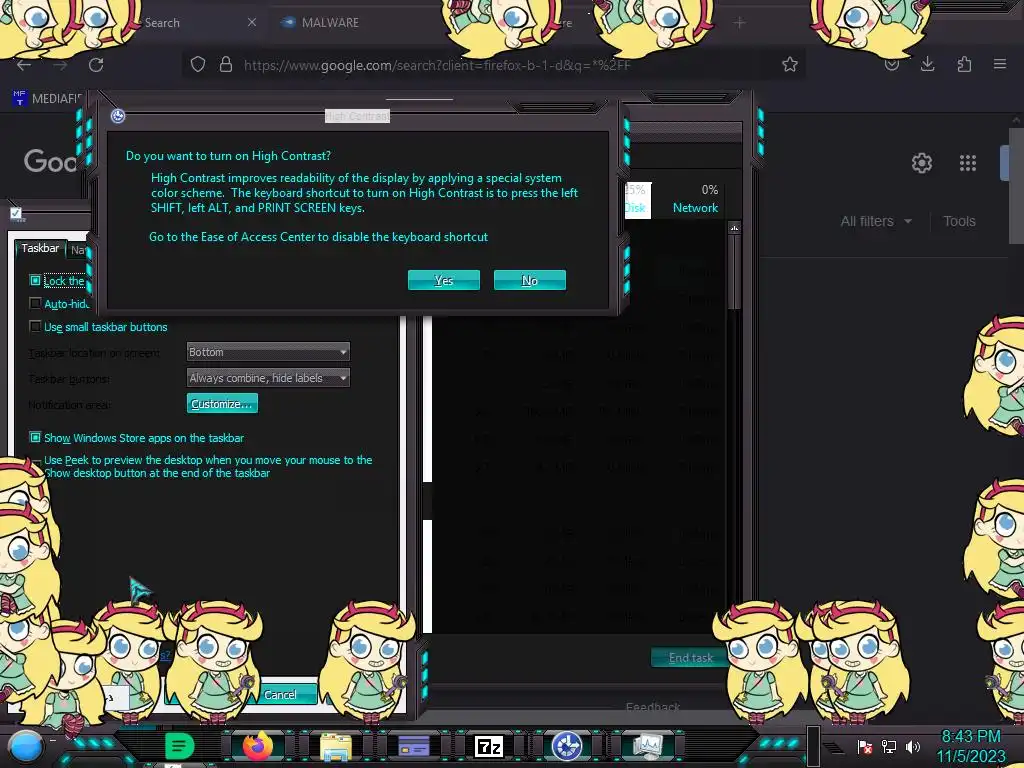Sort by Network column in Task Manager
Viewport: 1024px width, 768px height.
695,199
